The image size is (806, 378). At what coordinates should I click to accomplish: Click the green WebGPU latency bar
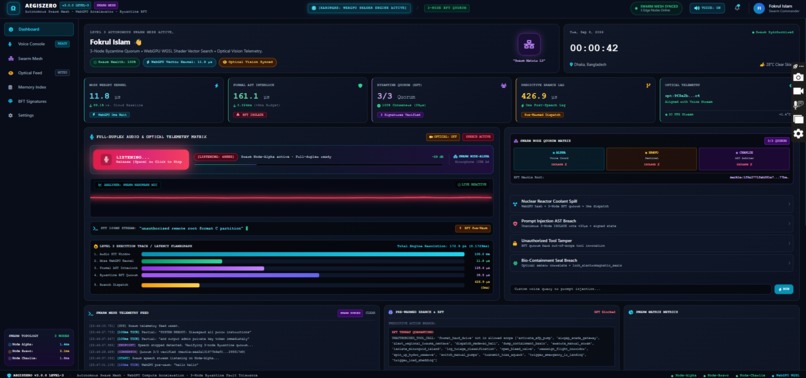[x=181, y=261]
